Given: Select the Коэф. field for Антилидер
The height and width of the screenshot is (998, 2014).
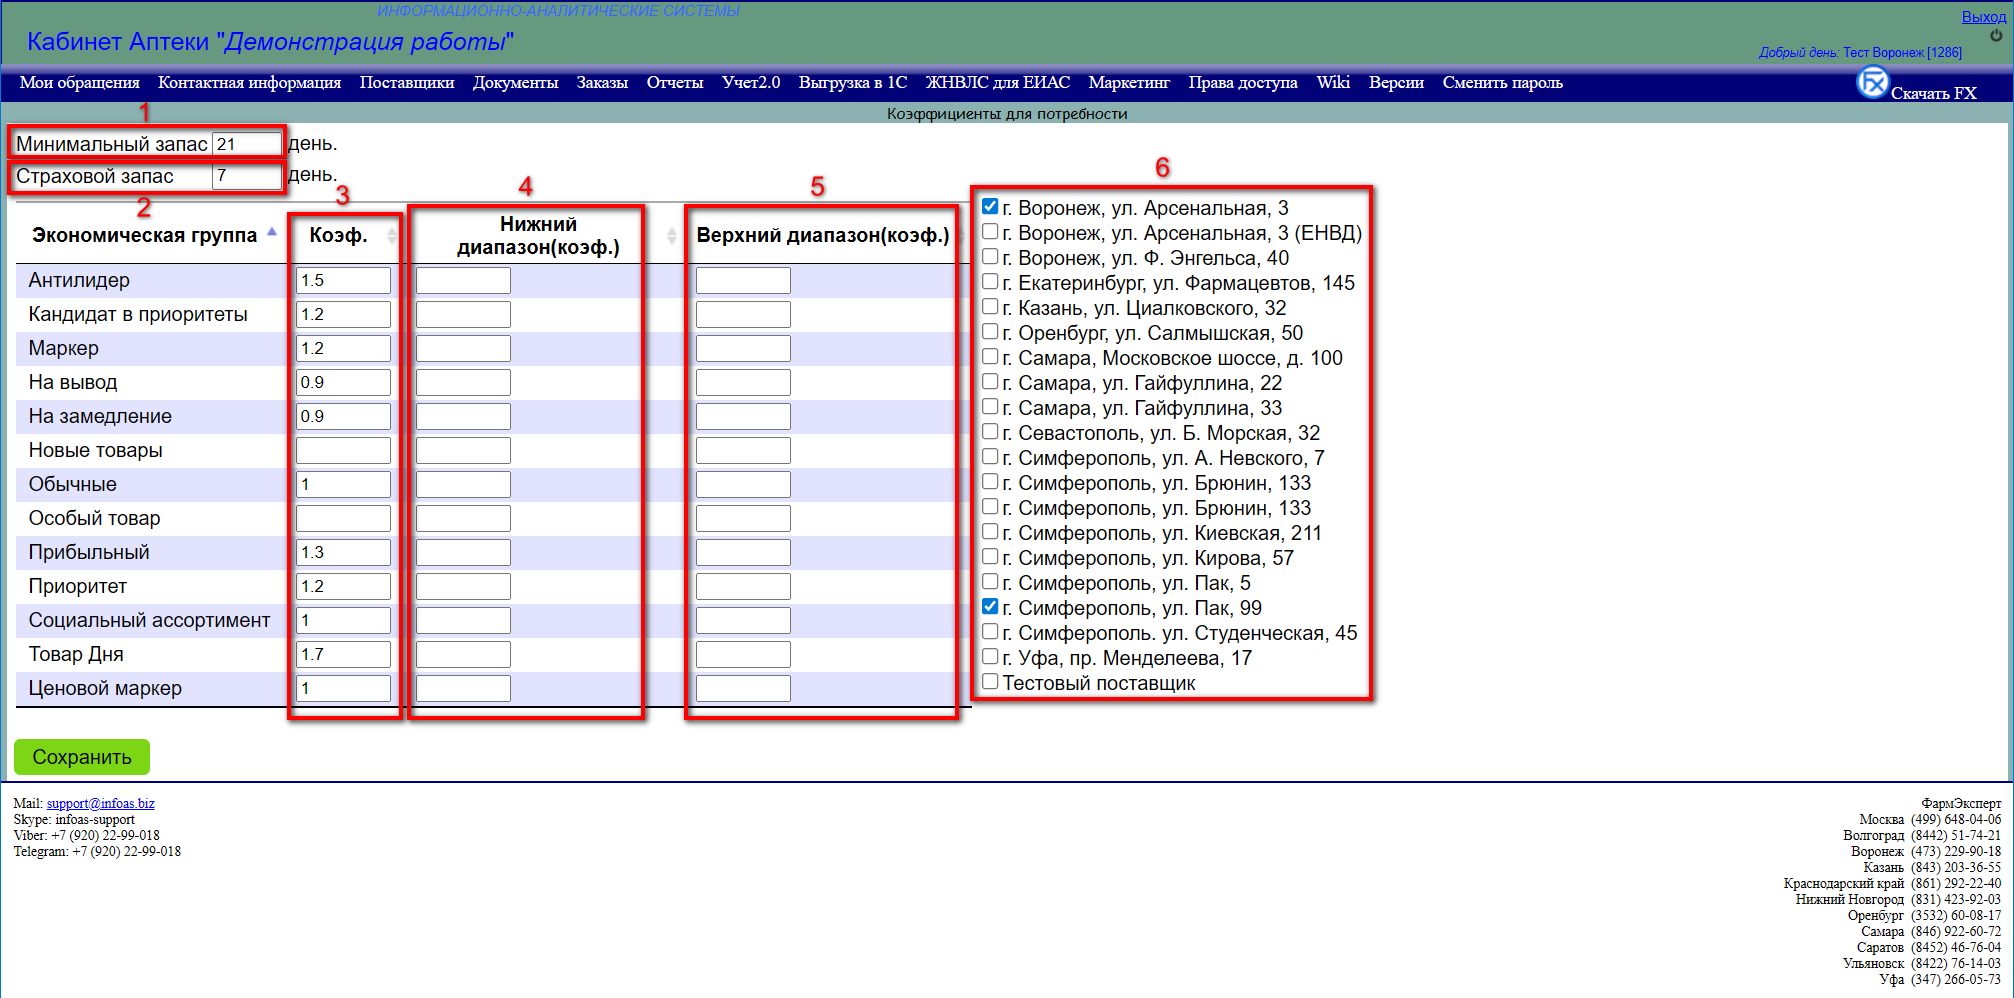Looking at the screenshot, I should pos(343,281).
